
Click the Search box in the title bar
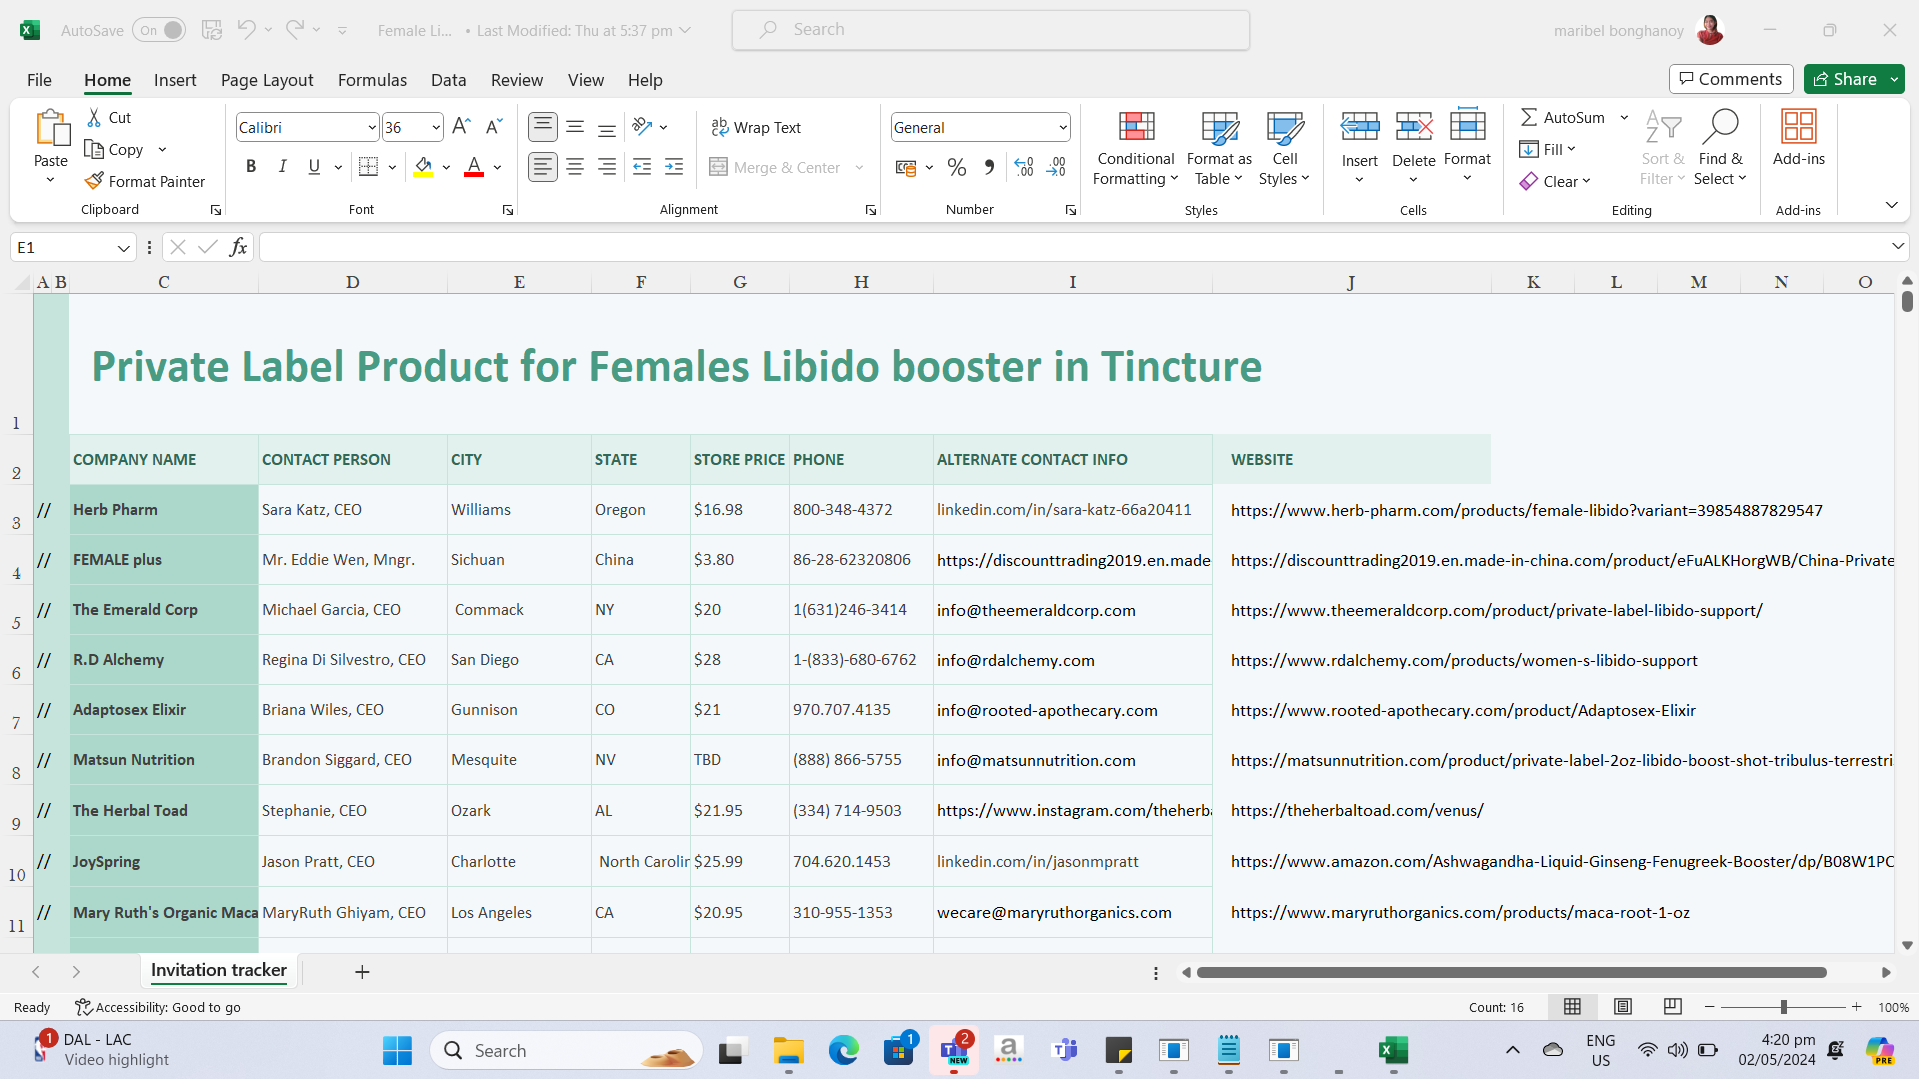(x=990, y=30)
